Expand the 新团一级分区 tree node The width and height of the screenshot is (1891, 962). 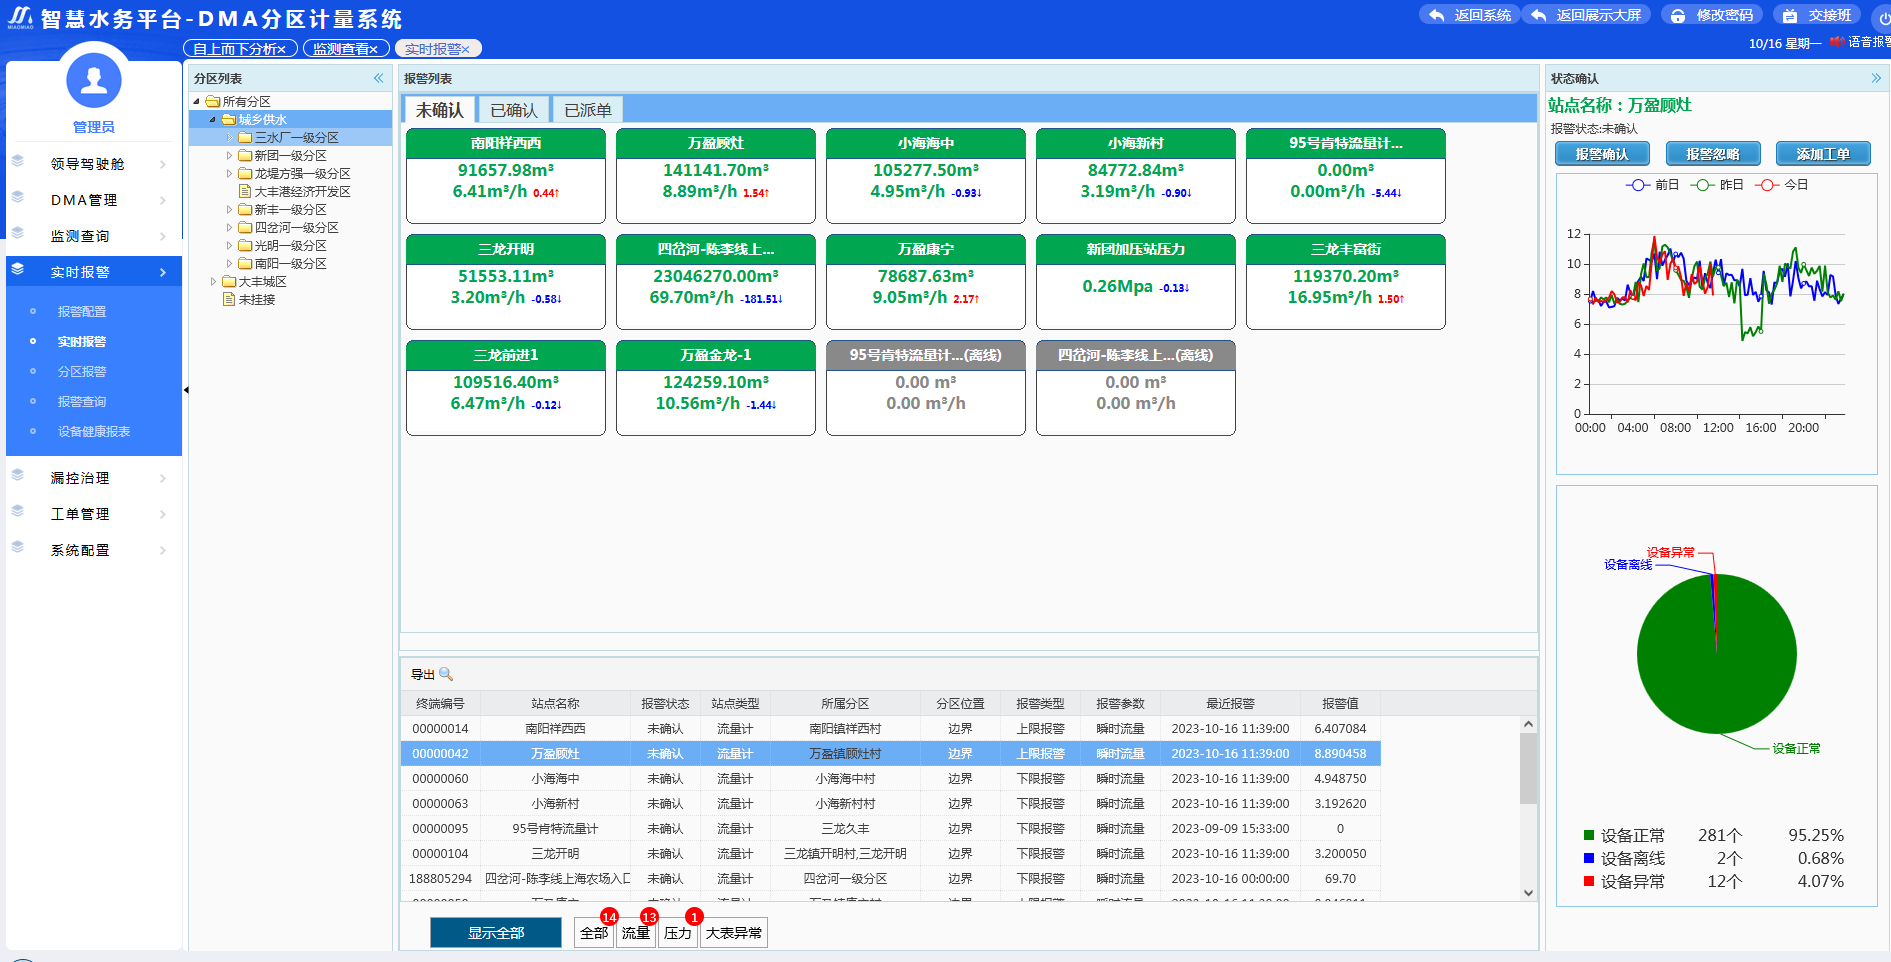229,156
